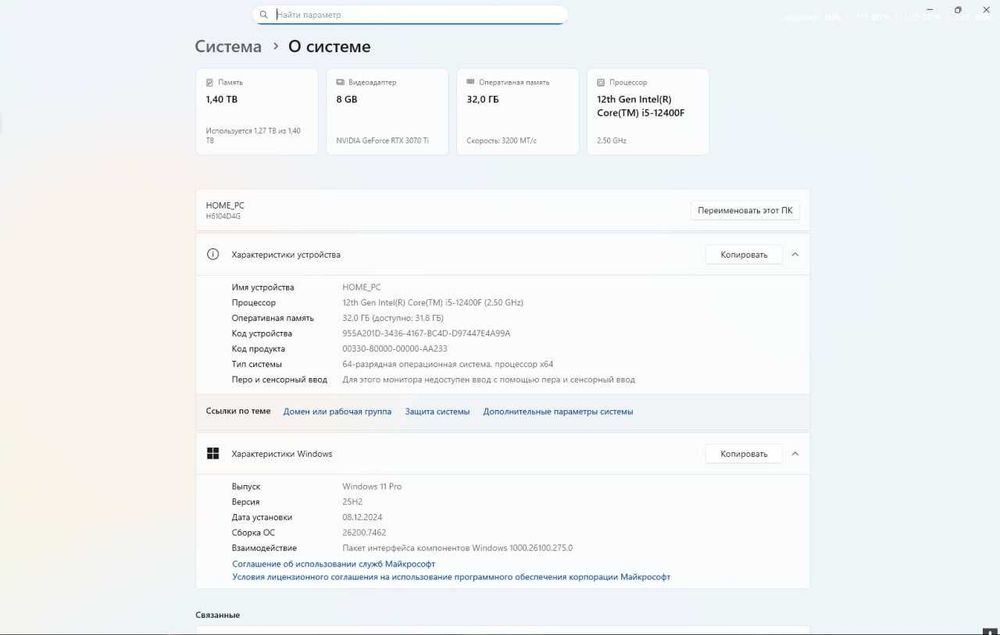This screenshot has height=635, width=1000.
Task: Open 'Соглашение об использовании служб Майкрософт'
Action: point(334,564)
